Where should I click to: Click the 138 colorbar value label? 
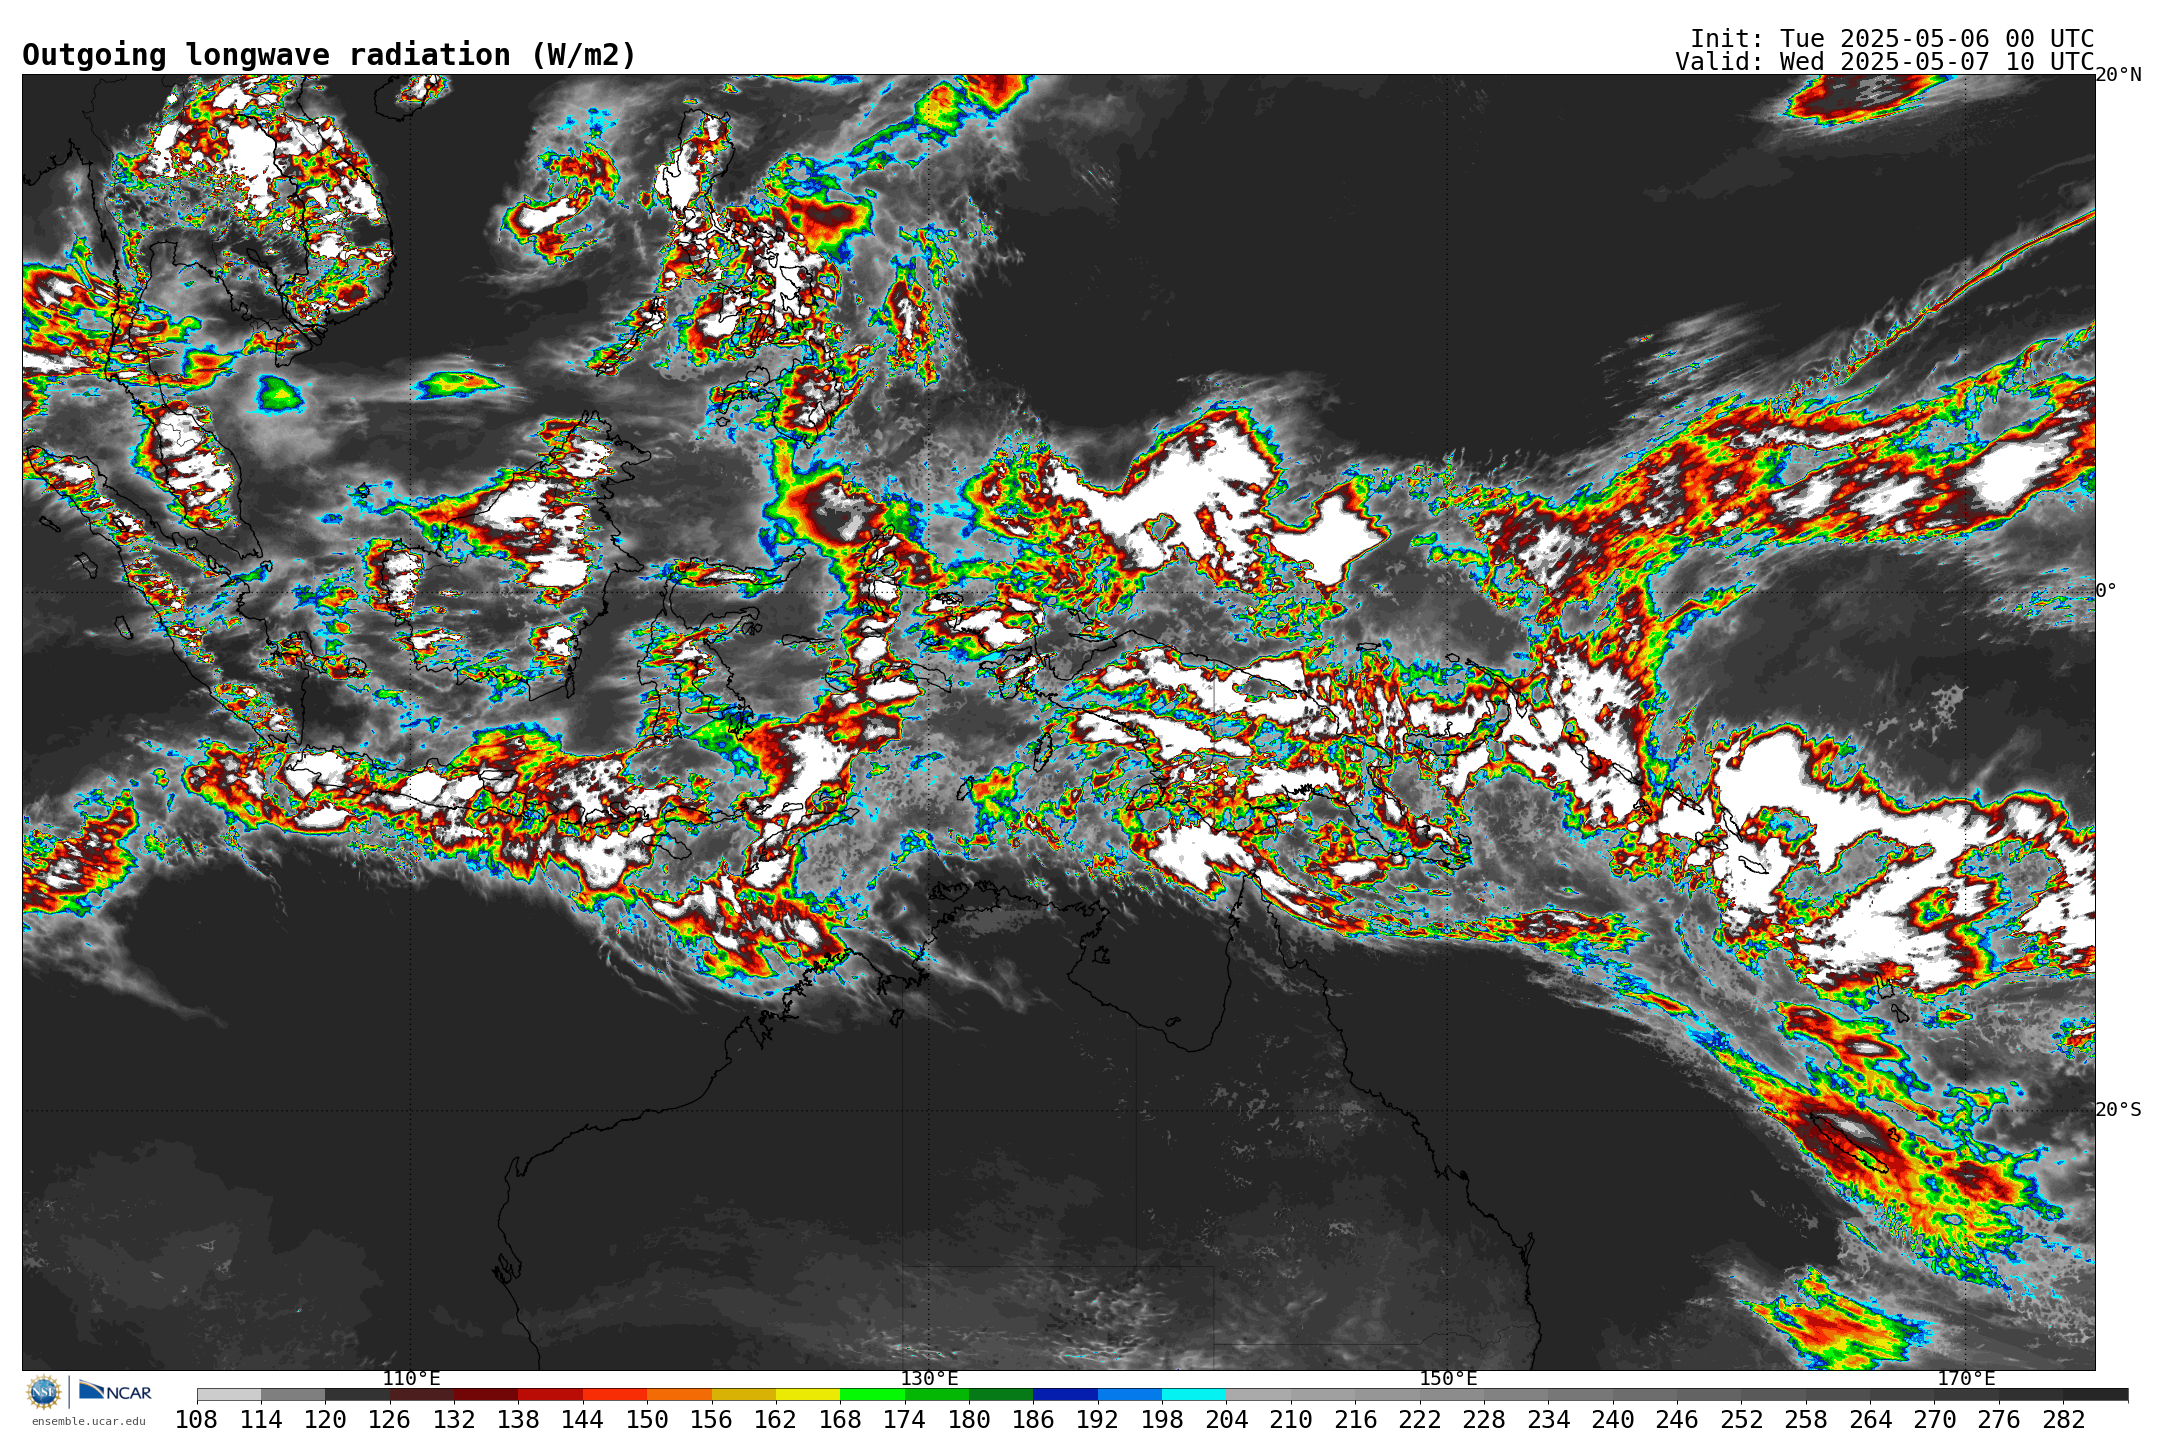518,1419
